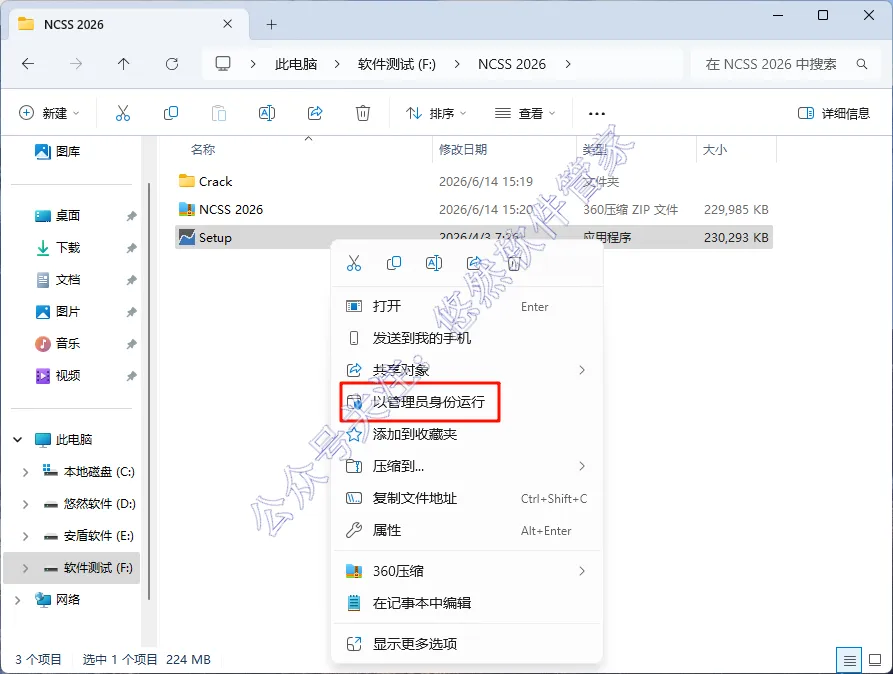Switch to details view in status bar
The image size is (893, 674).
tap(849, 660)
